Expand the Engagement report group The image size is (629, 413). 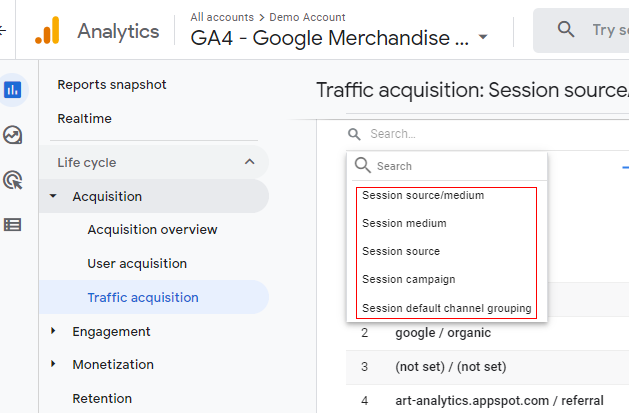point(53,331)
